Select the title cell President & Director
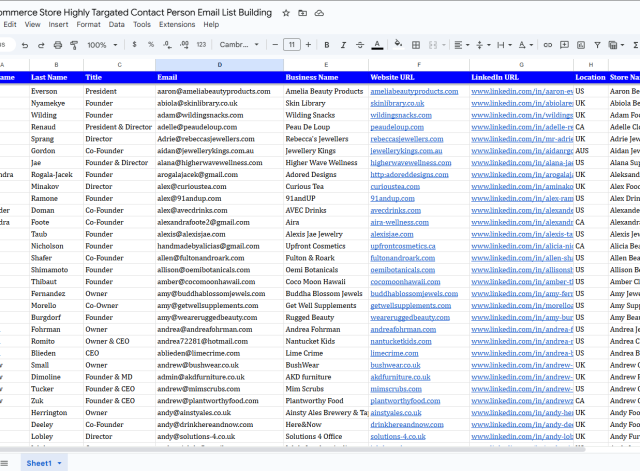640x471 pixels. pyautogui.click(x=119, y=127)
